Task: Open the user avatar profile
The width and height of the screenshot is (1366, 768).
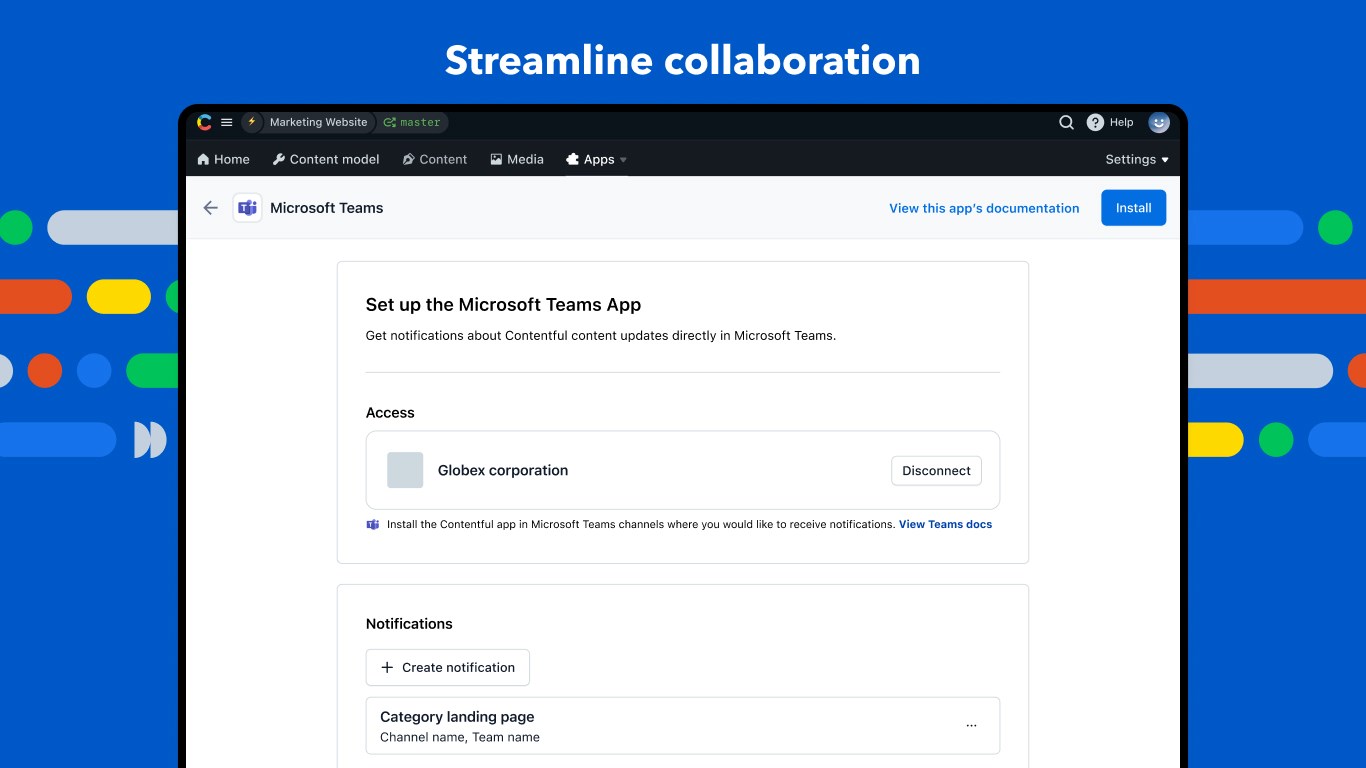Action: [1159, 122]
